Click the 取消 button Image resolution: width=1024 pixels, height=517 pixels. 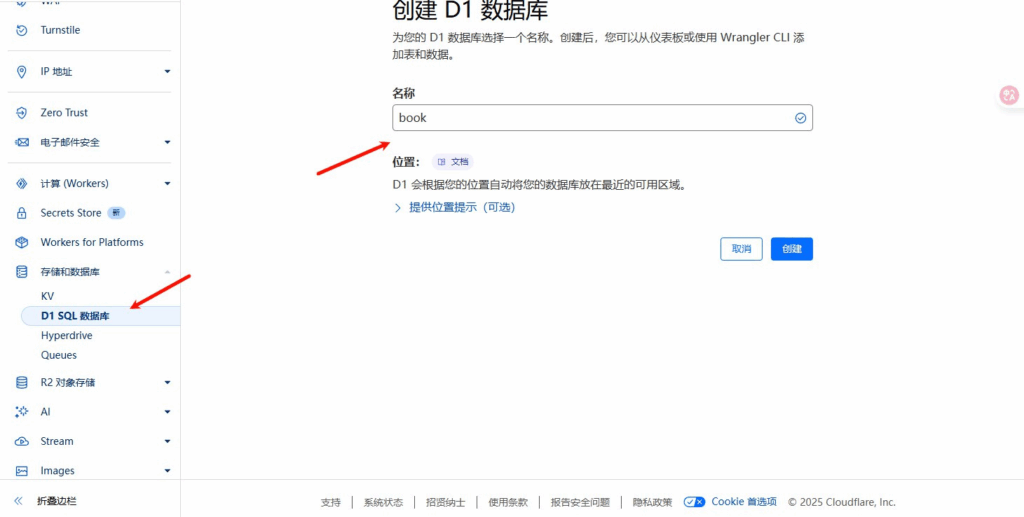[x=741, y=249]
